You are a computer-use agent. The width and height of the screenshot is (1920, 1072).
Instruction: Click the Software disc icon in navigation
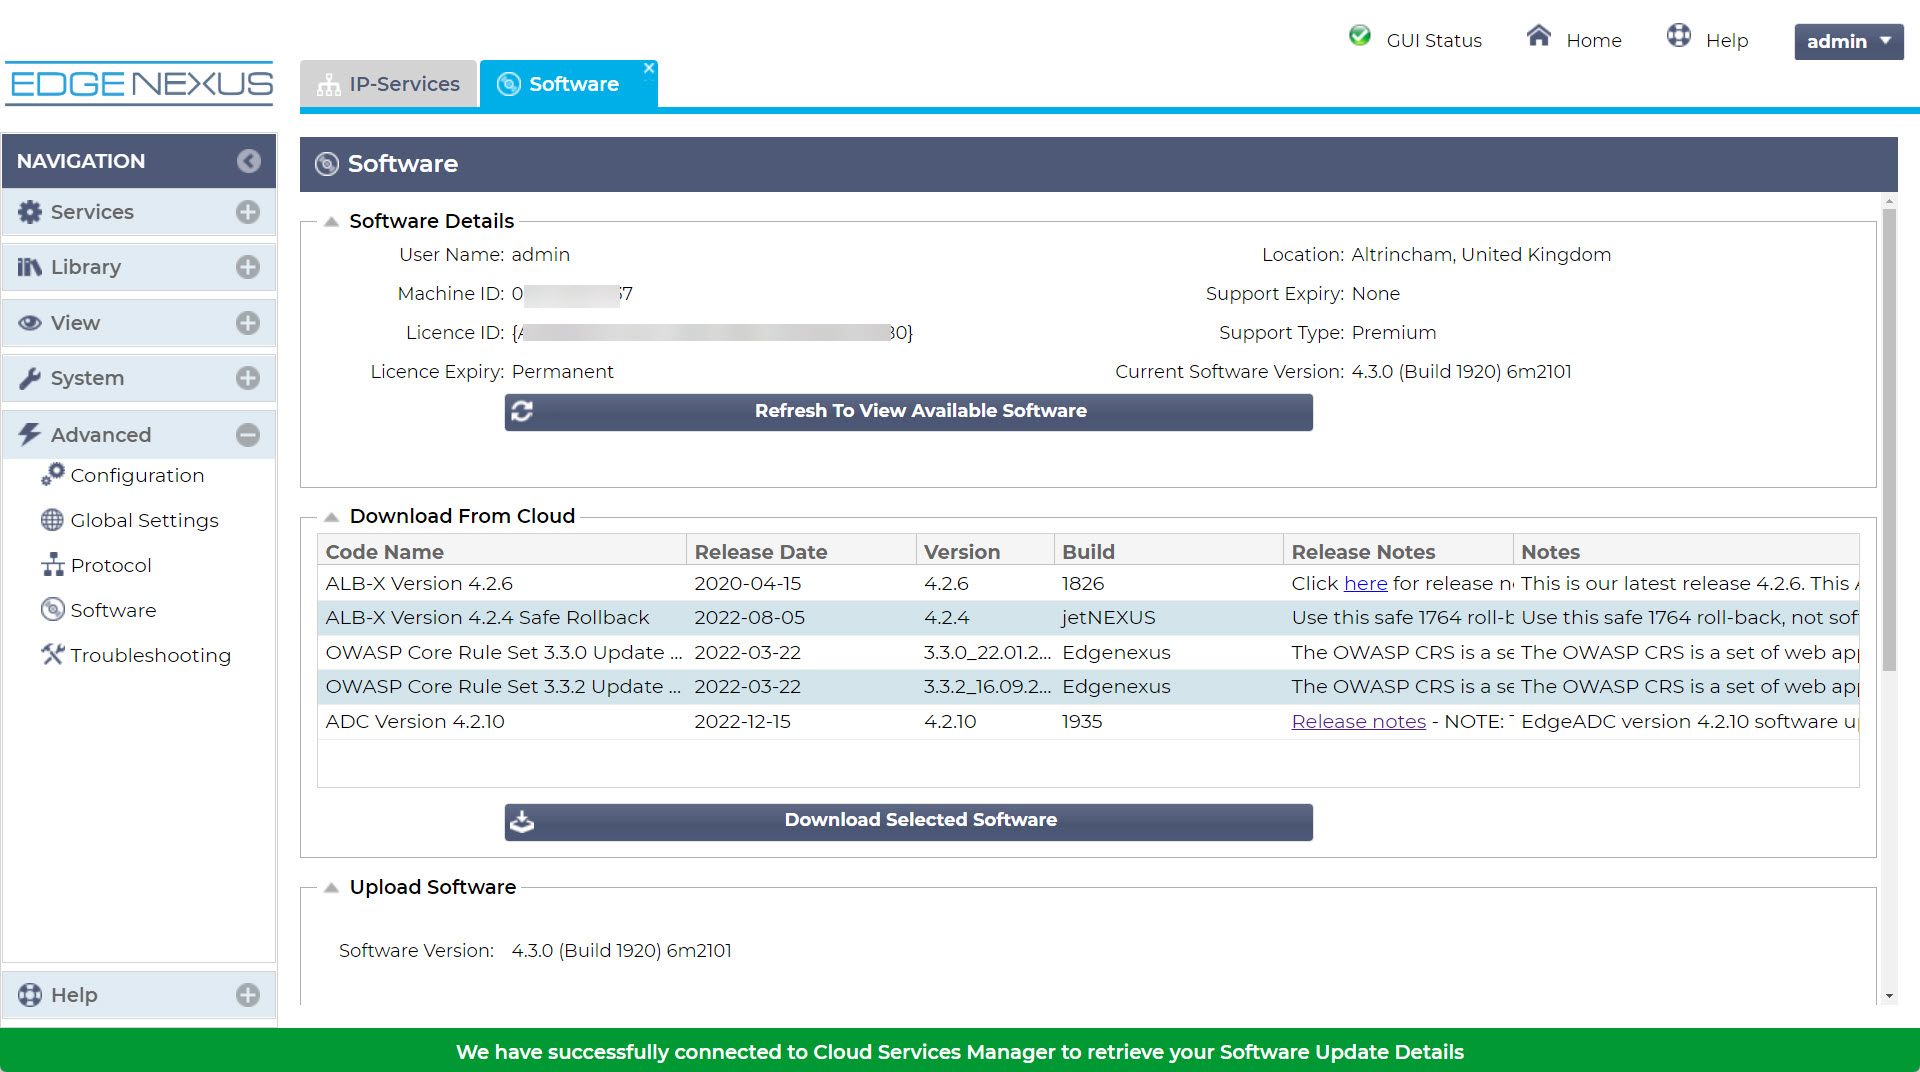coord(52,610)
